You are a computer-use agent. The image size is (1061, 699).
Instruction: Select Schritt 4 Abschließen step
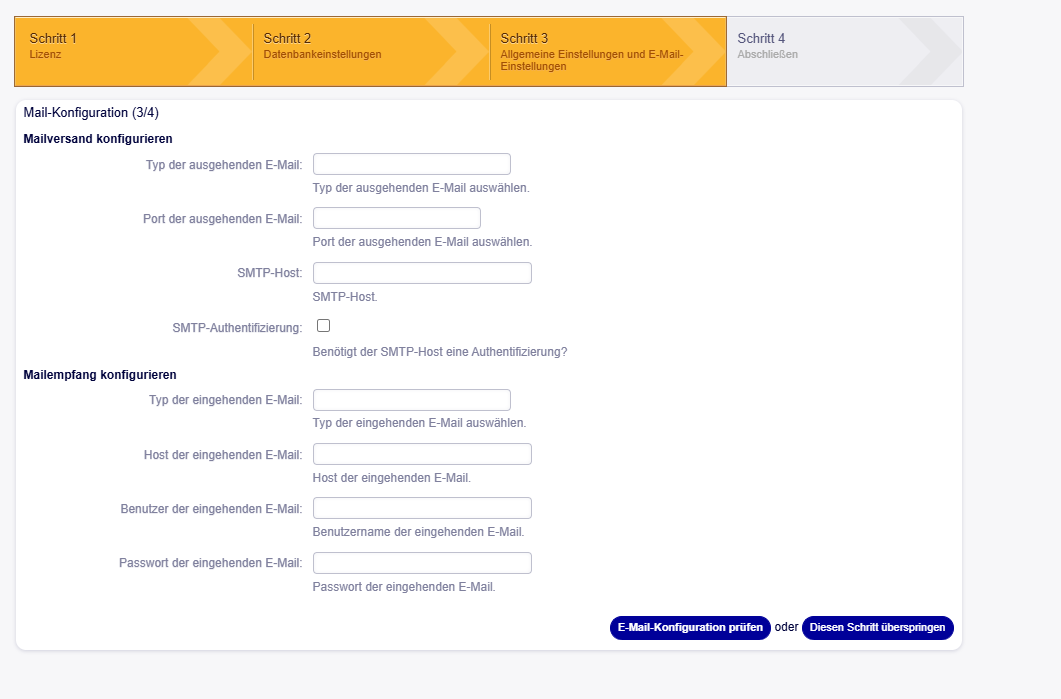tap(844, 51)
